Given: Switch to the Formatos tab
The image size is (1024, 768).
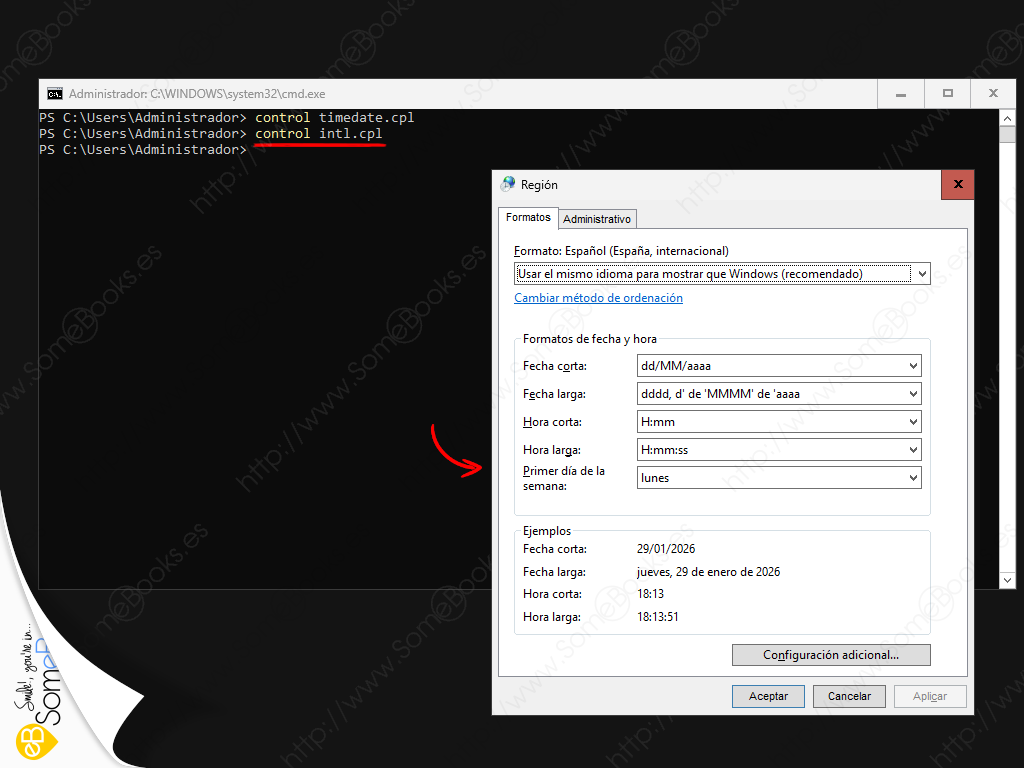Looking at the screenshot, I should 528,218.
